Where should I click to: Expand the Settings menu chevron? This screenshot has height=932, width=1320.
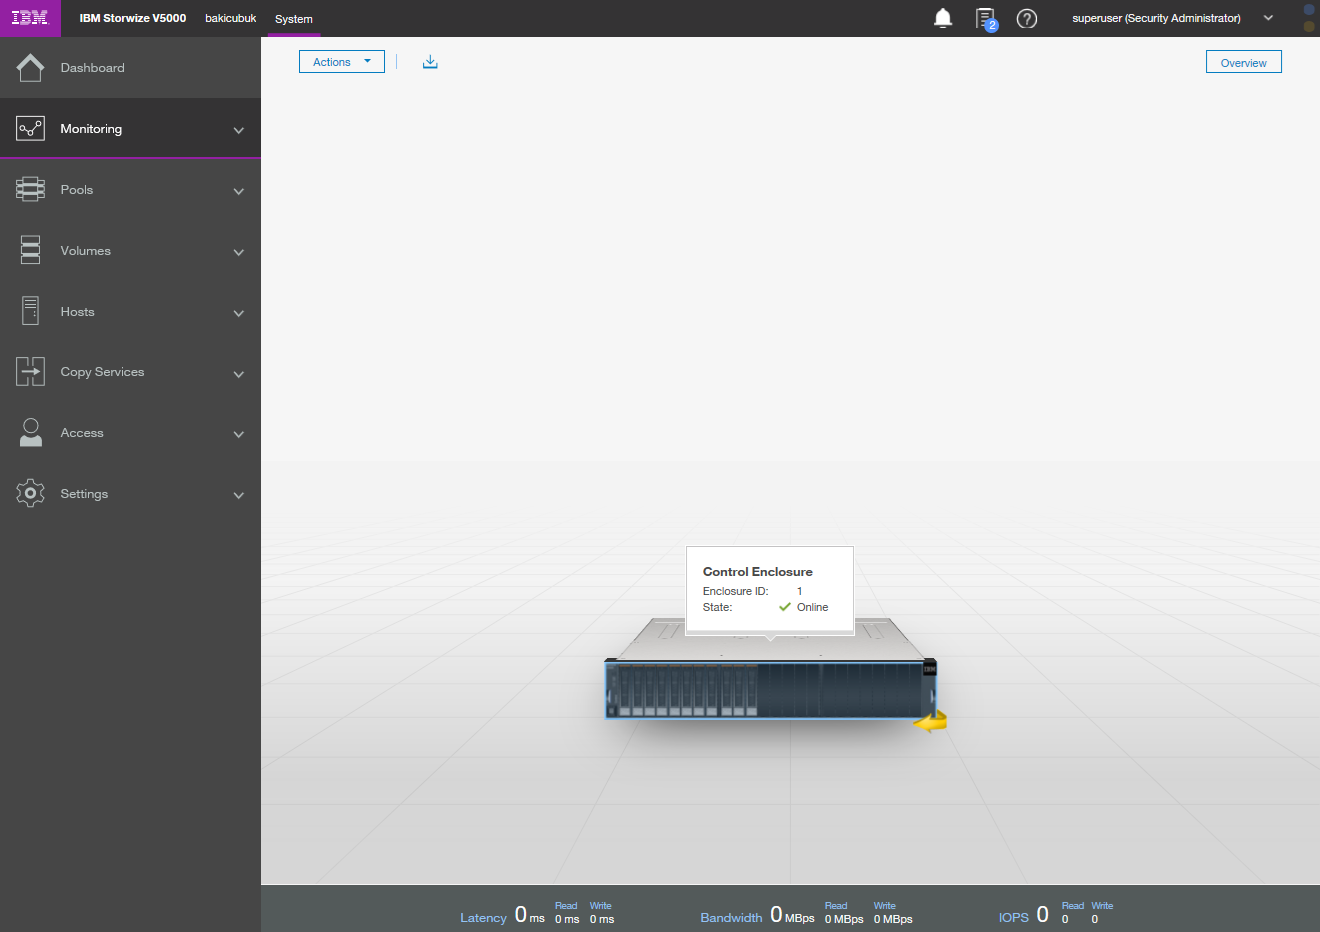[x=239, y=495]
